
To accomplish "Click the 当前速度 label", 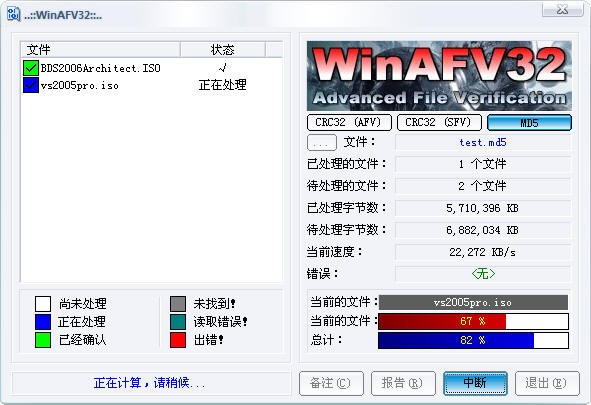I will pos(334,252).
